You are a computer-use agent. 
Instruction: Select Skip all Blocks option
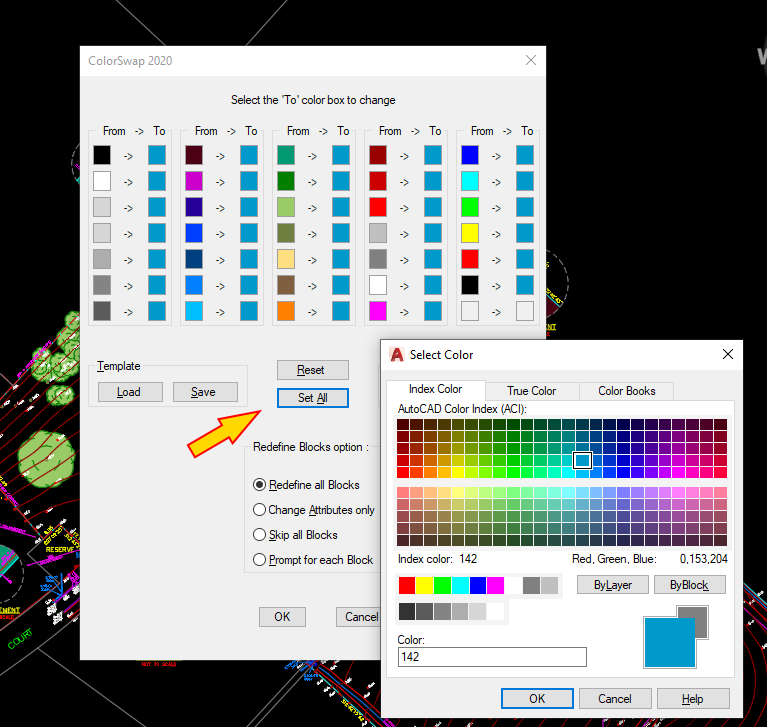click(x=295, y=535)
